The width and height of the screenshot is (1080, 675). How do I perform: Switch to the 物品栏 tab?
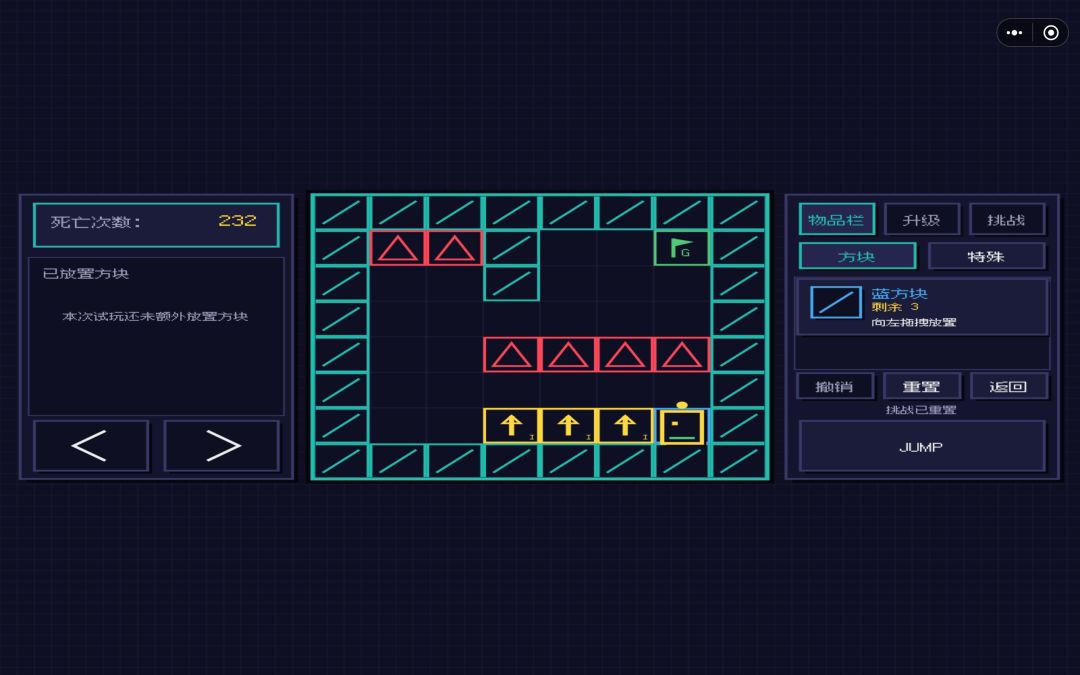837,220
